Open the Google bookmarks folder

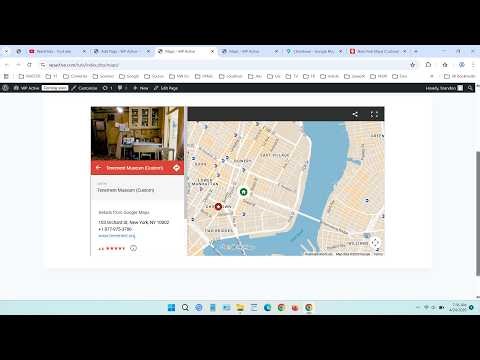pyautogui.click(x=129, y=76)
